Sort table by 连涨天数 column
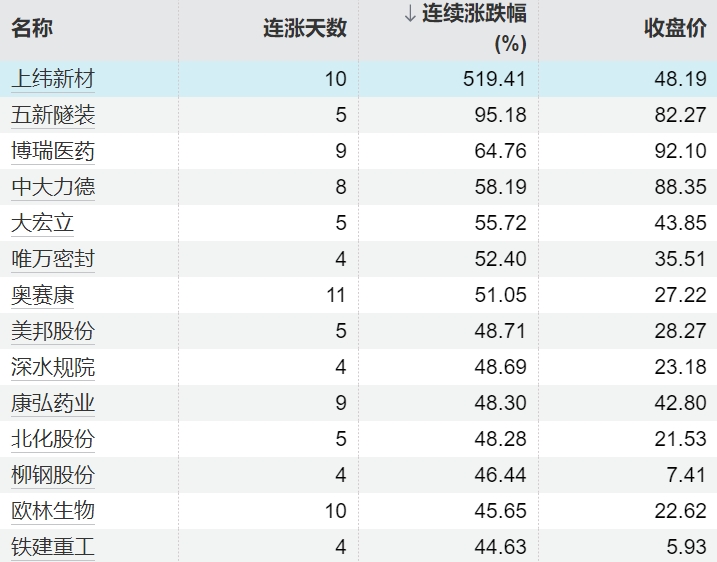The width and height of the screenshot is (717, 562). 305,28
